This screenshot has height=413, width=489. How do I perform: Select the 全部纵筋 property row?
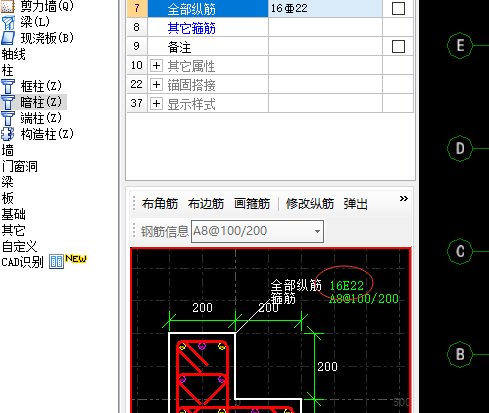208,8
